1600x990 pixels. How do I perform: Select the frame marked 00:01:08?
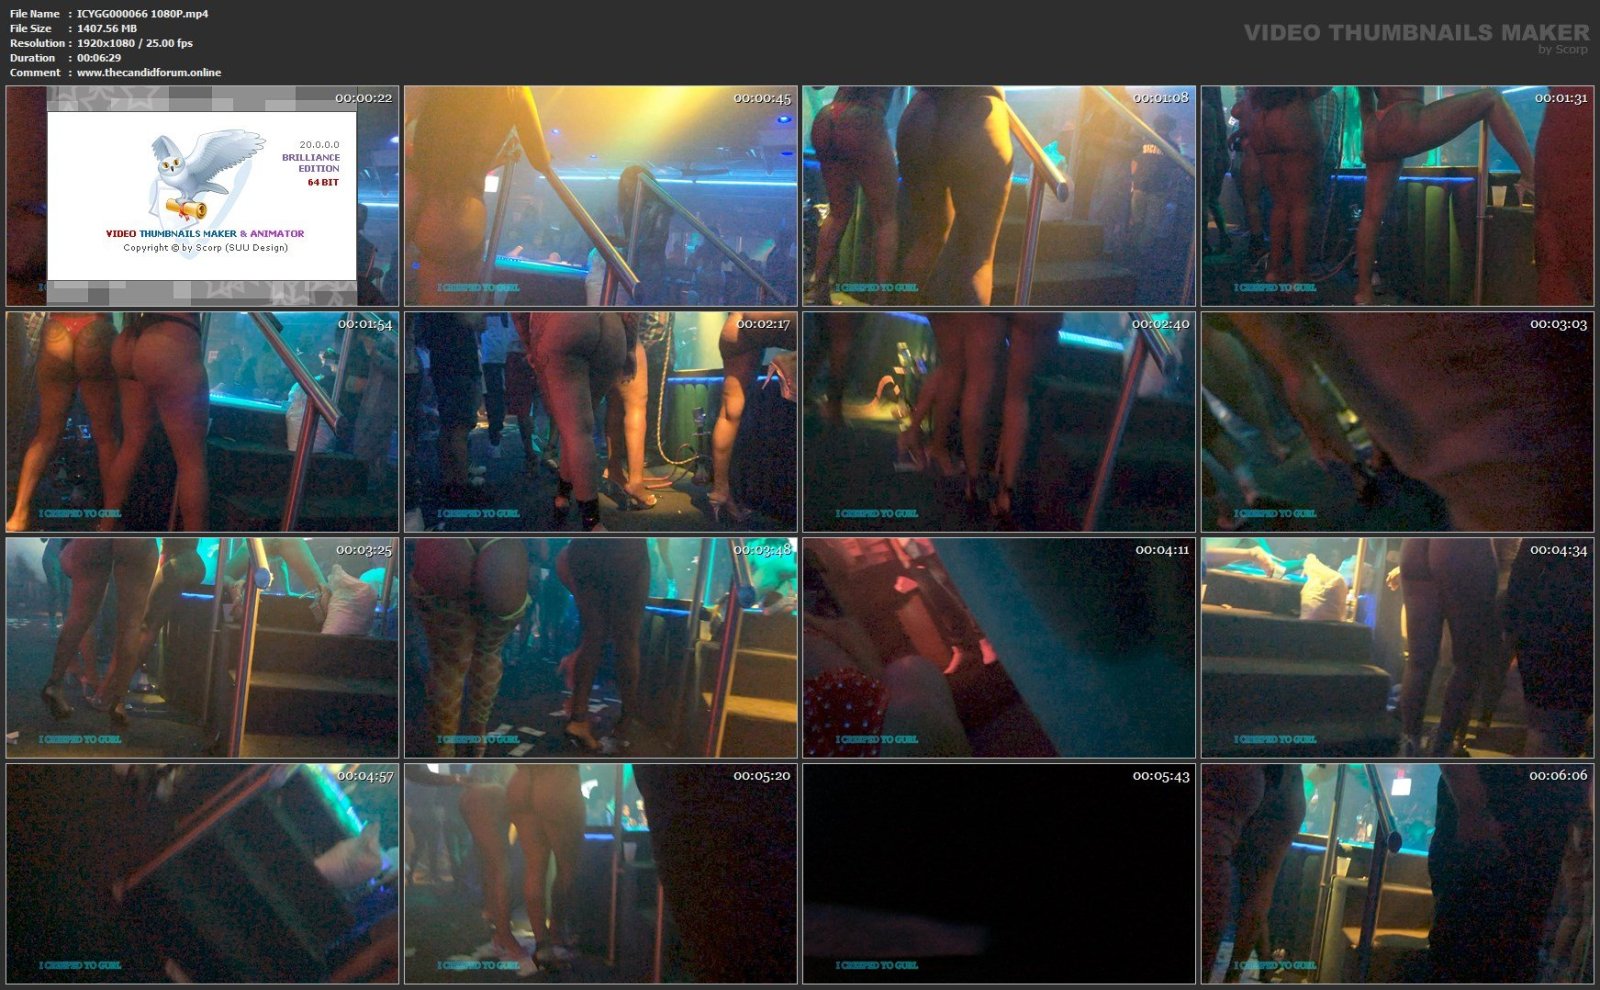click(998, 196)
